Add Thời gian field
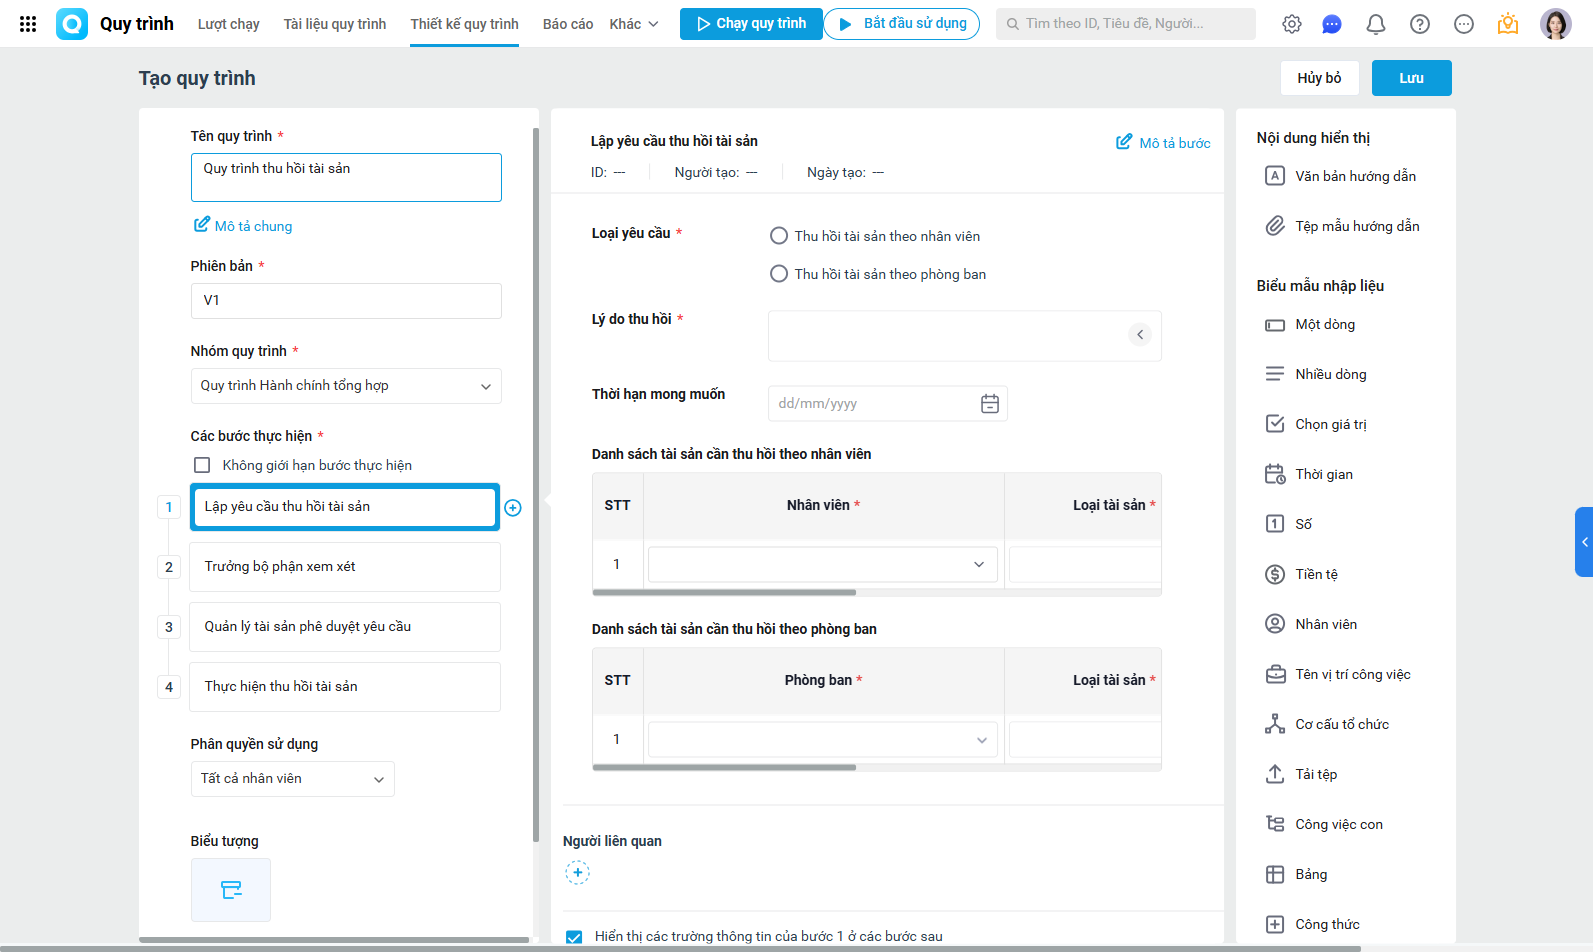The width and height of the screenshot is (1593, 952). (1311, 474)
